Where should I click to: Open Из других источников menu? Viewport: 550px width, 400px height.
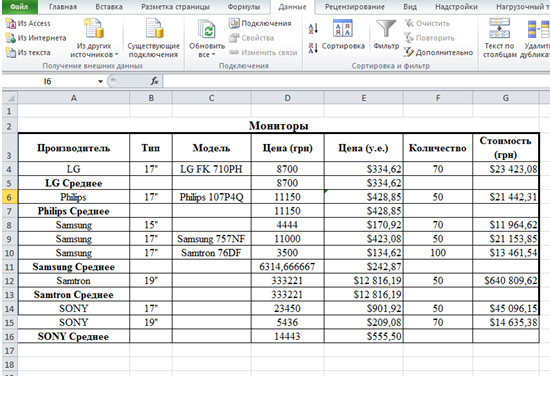pyautogui.click(x=94, y=38)
